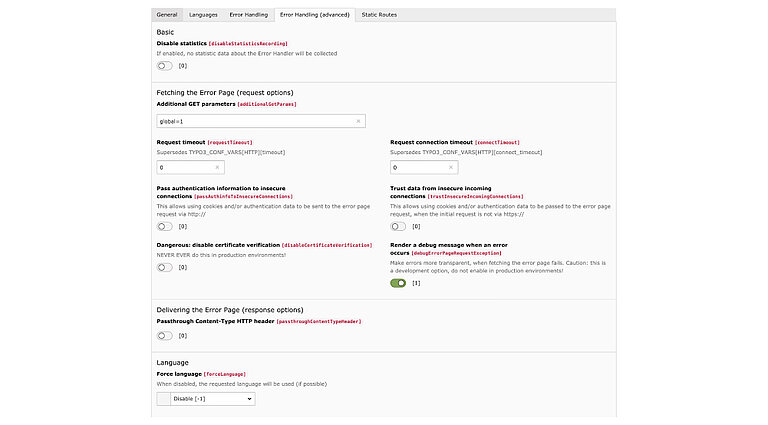Screen dimensions: 768x425
Task: Go to the Error Handling tab
Action: point(251,15)
